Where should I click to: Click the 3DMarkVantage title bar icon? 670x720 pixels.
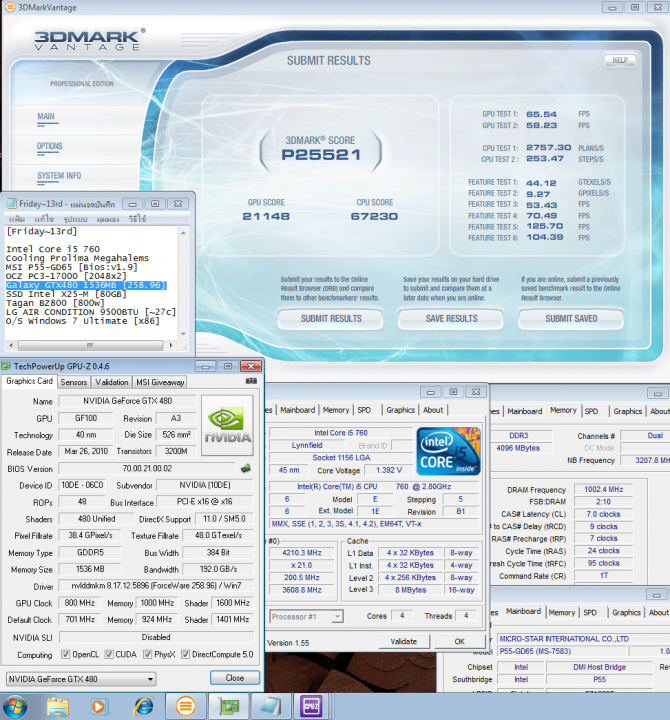coord(10,7)
